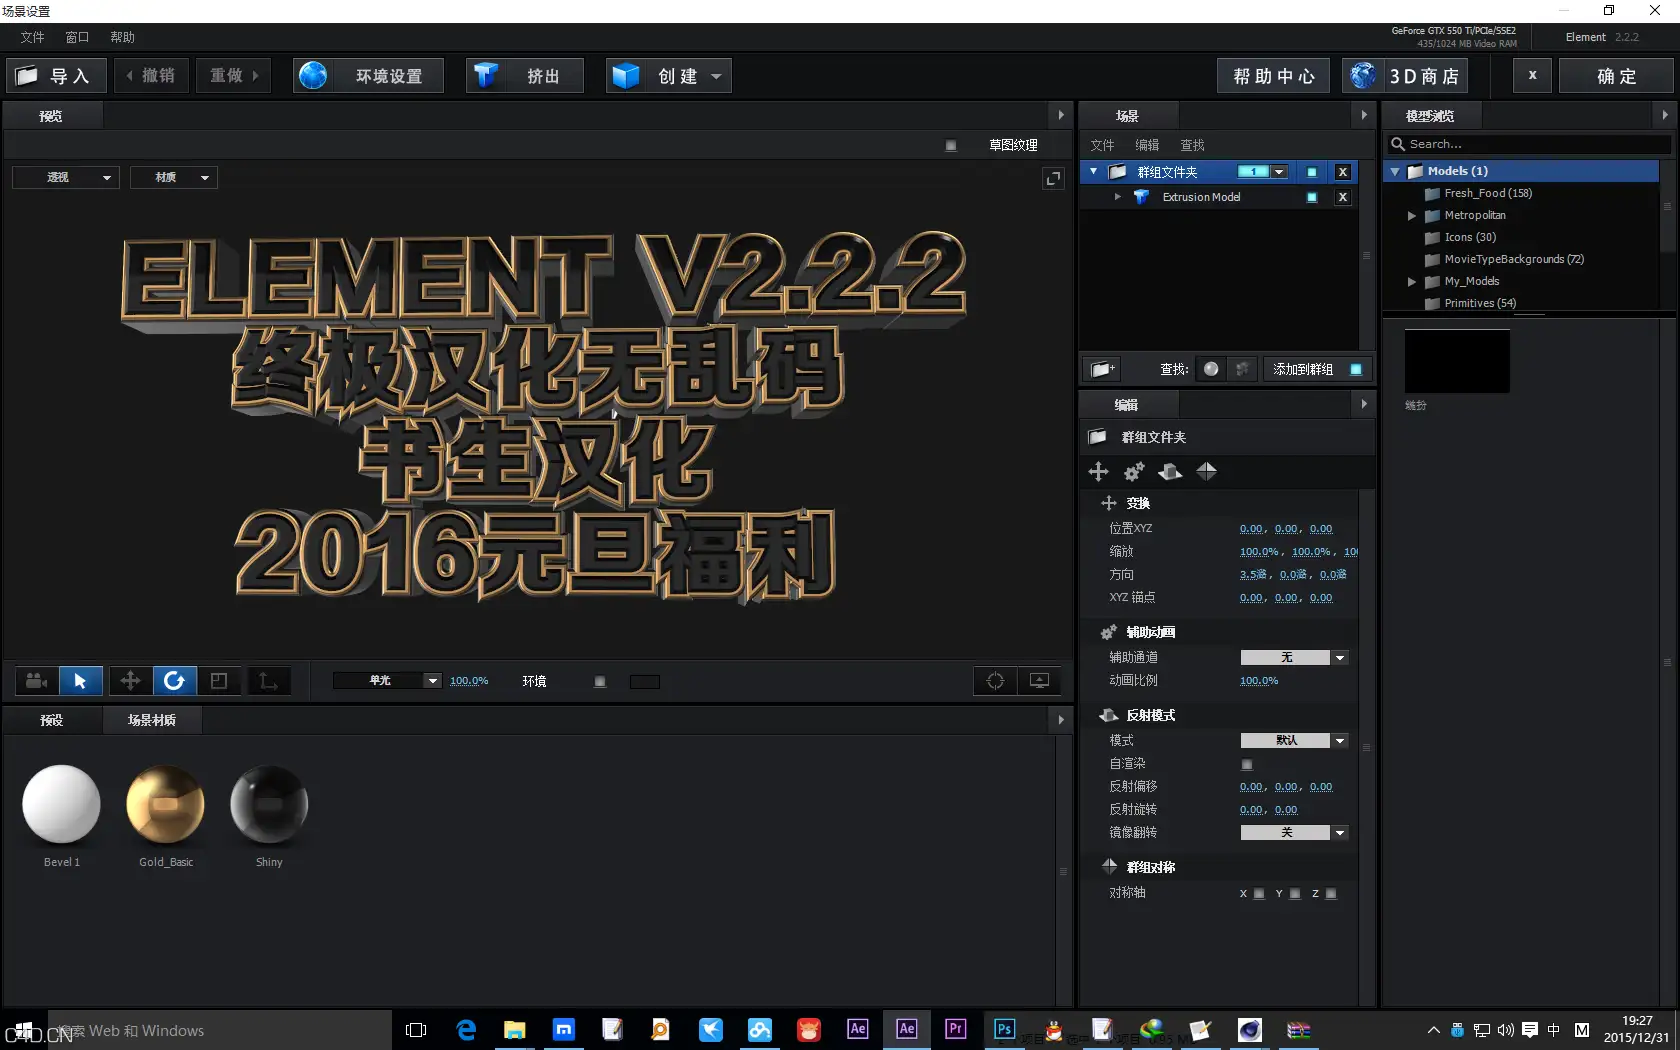
Task: Click the monitor display icon in the preview bar
Action: click(1040, 681)
